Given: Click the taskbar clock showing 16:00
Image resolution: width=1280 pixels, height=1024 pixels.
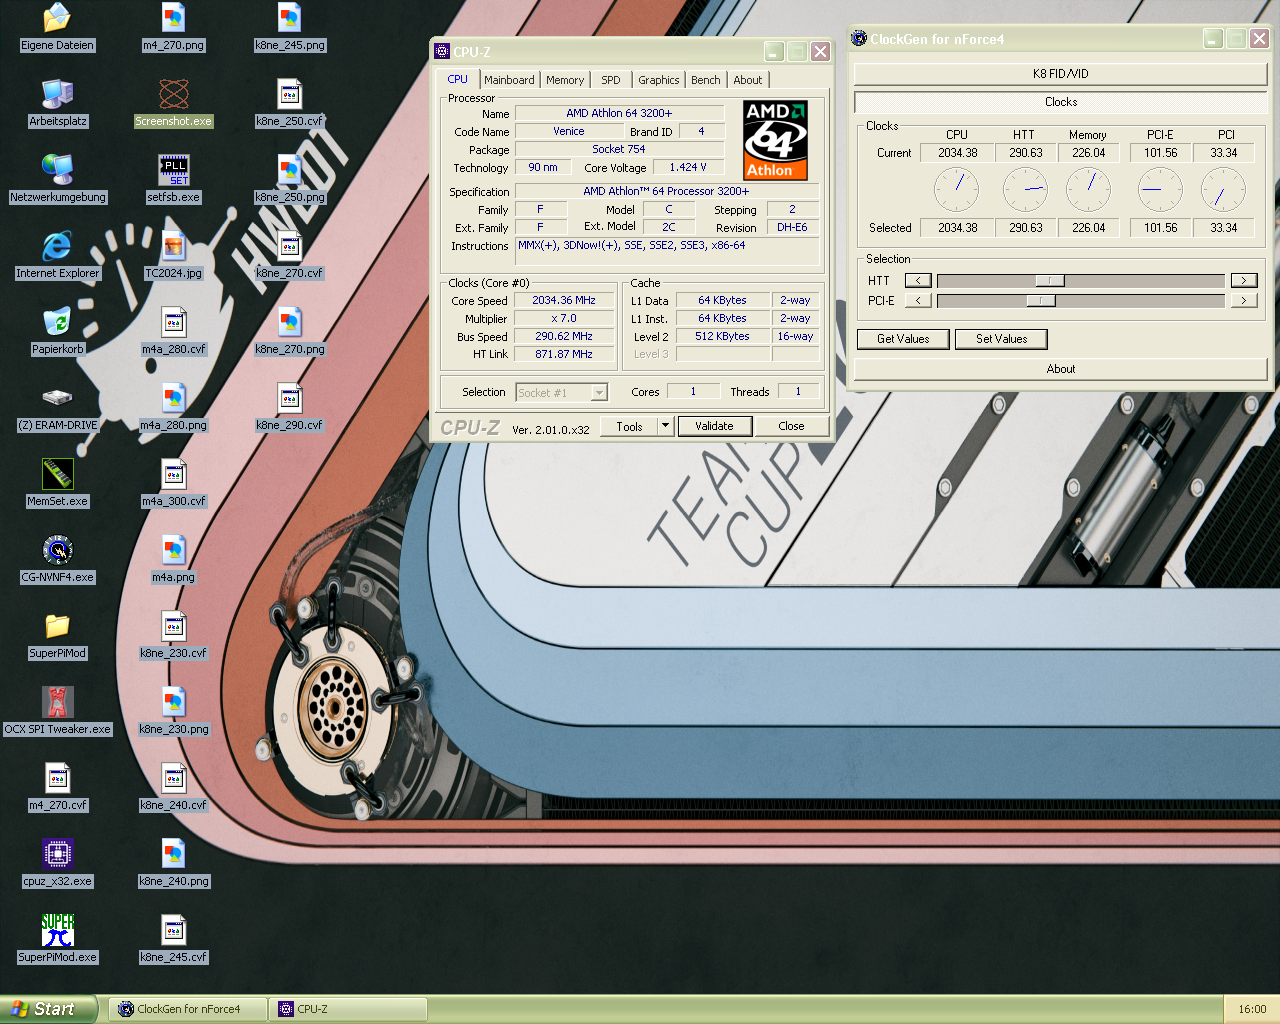Looking at the screenshot, I should (1252, 1009).
